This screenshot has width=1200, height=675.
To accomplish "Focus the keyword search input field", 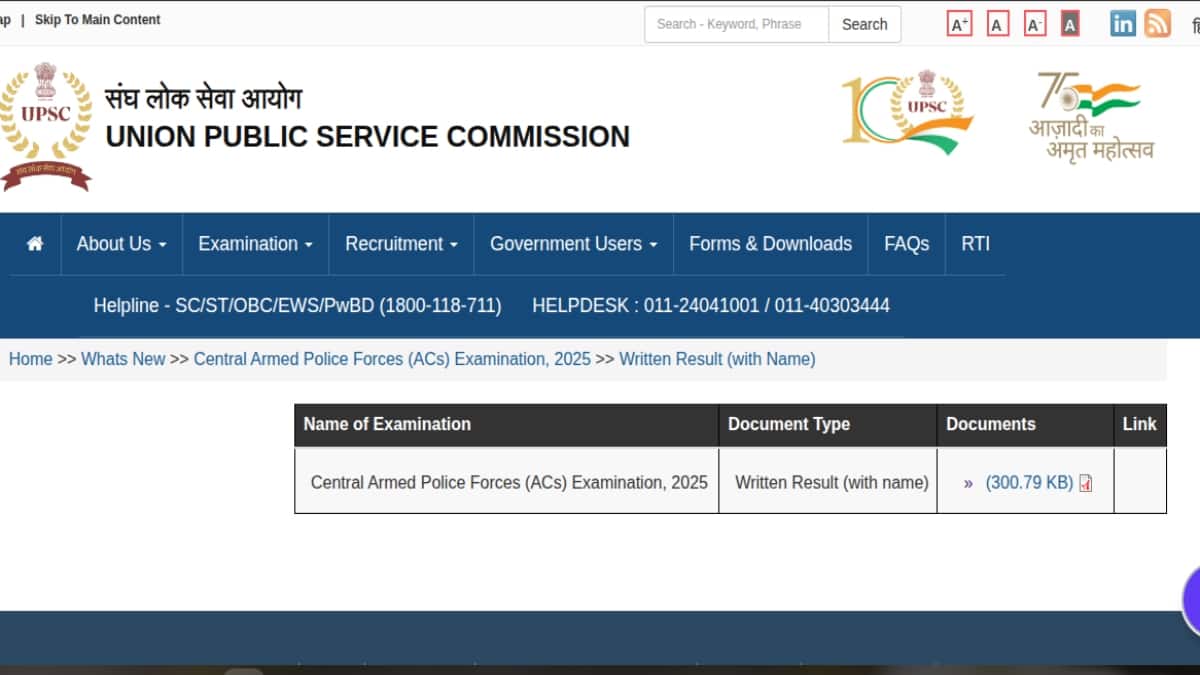I will click(736, 24).
